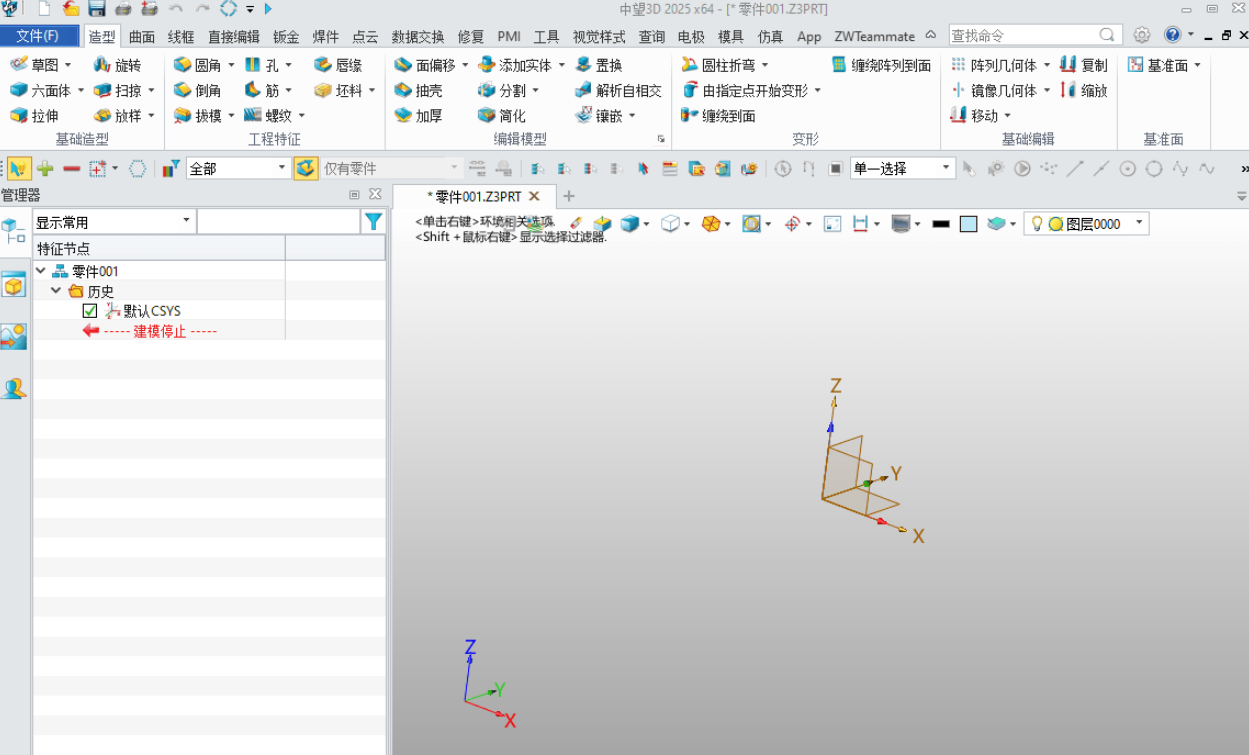Open the 由指定点开始变形 dropdown arrow
The height and width of the screenshot is (755, 1249).
817,90
